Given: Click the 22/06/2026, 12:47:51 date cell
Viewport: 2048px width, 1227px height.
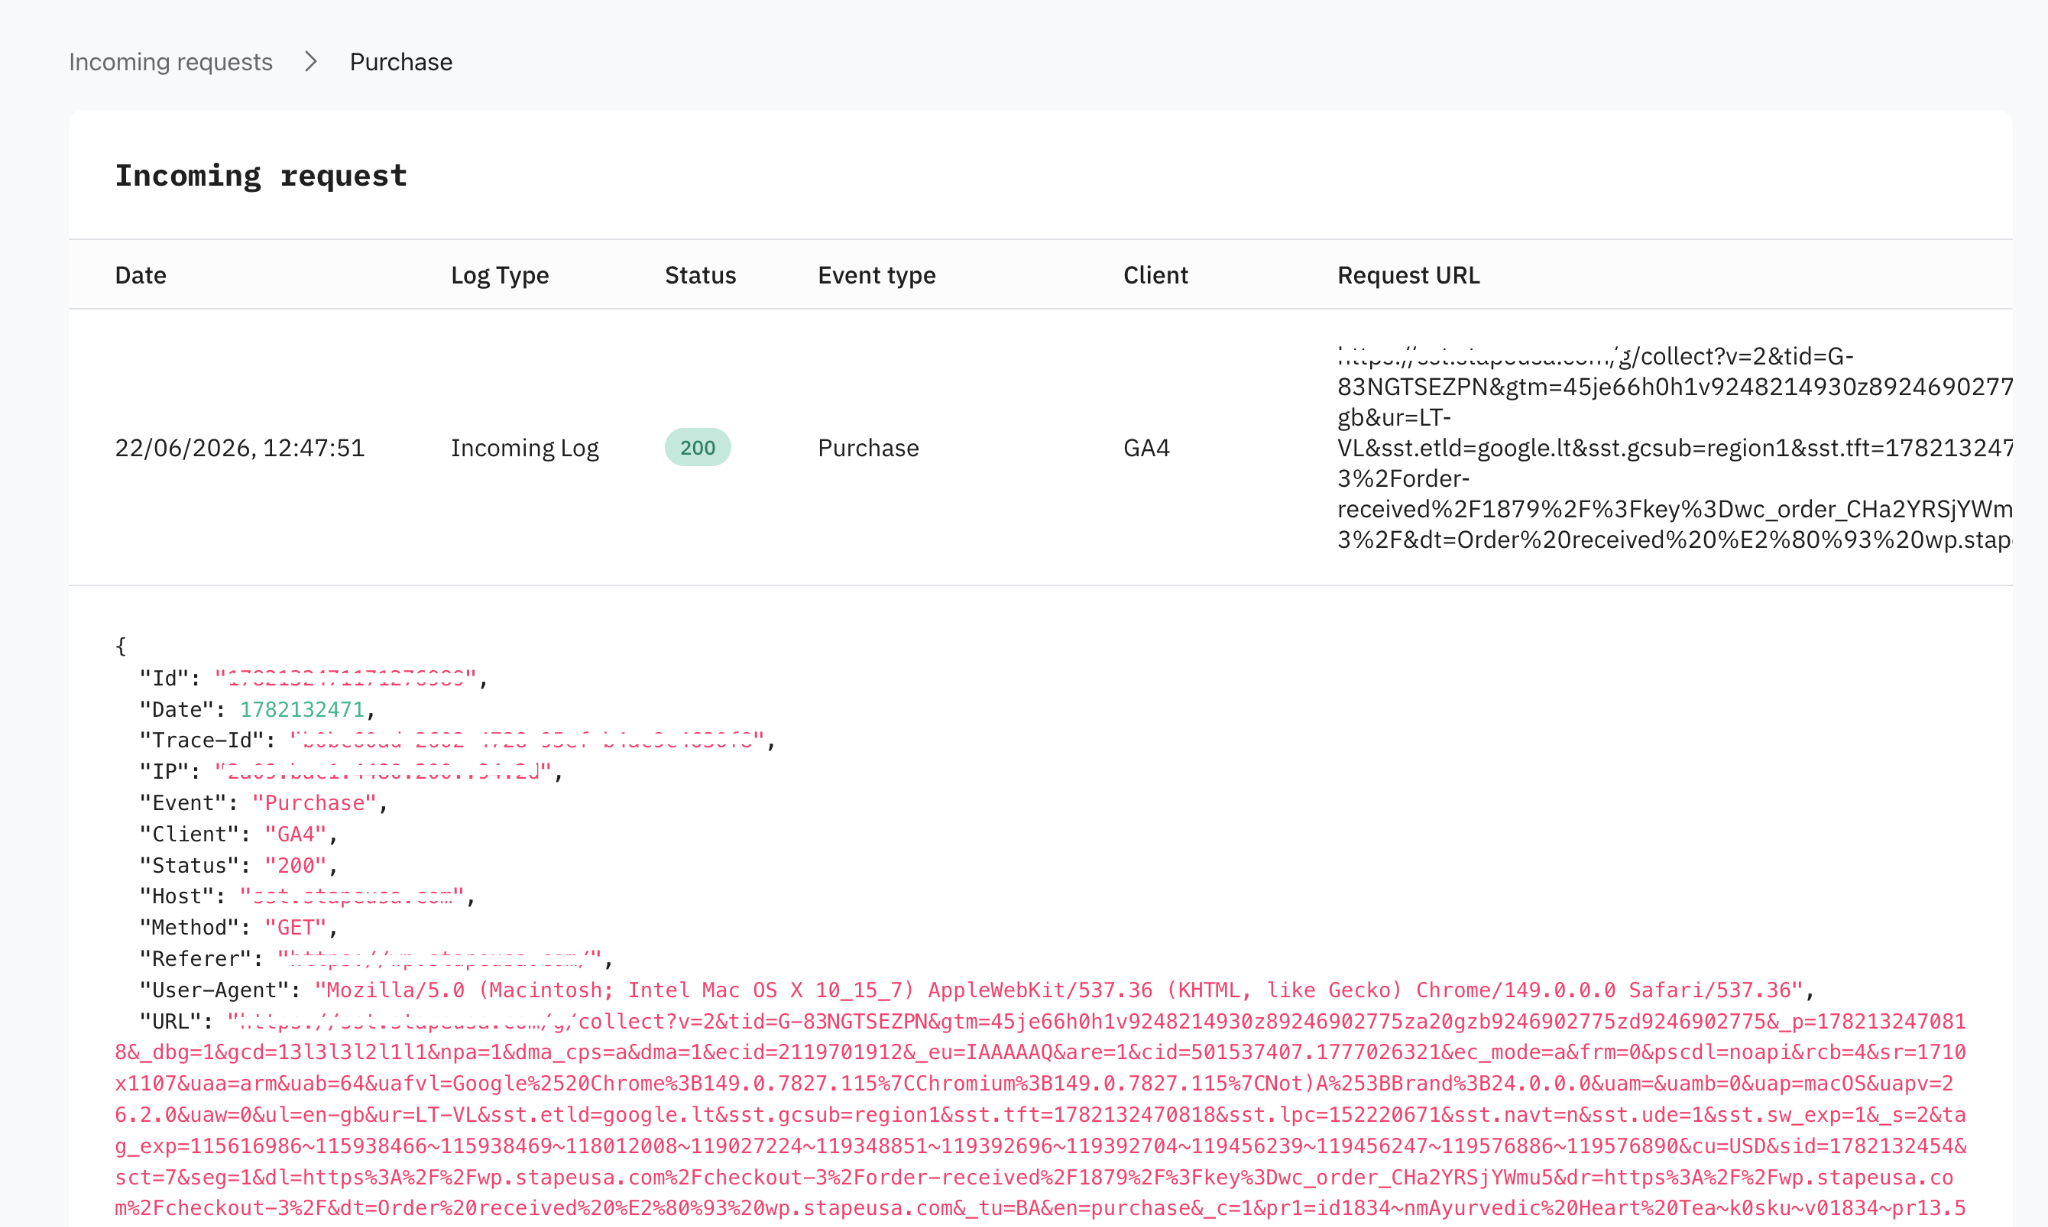Looking at the screenshot, I should tap(240, 448).
